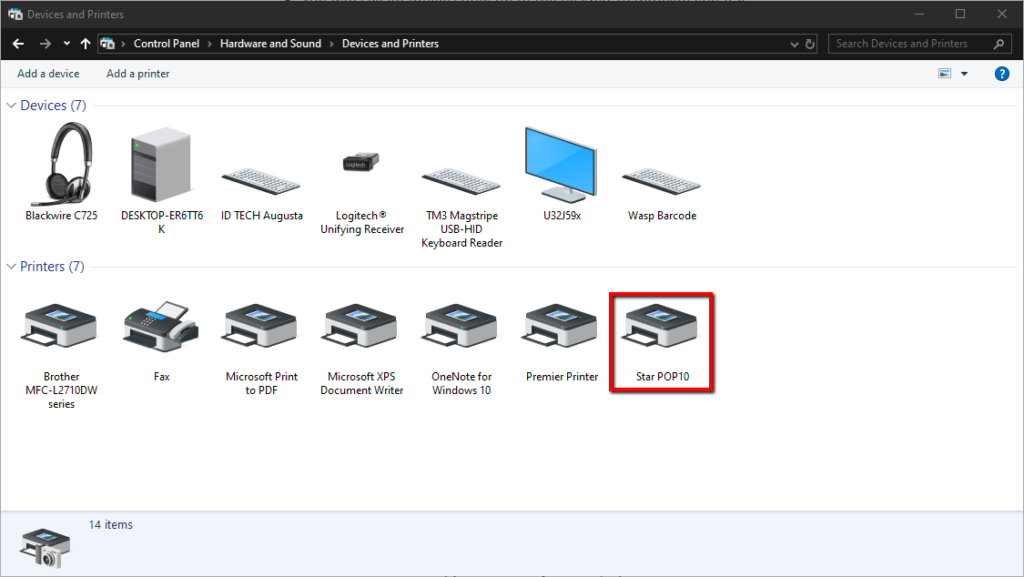The image size is (1024, 577).
Task: Select the Blackwire C725 headset icon
Action: point(62,164)
